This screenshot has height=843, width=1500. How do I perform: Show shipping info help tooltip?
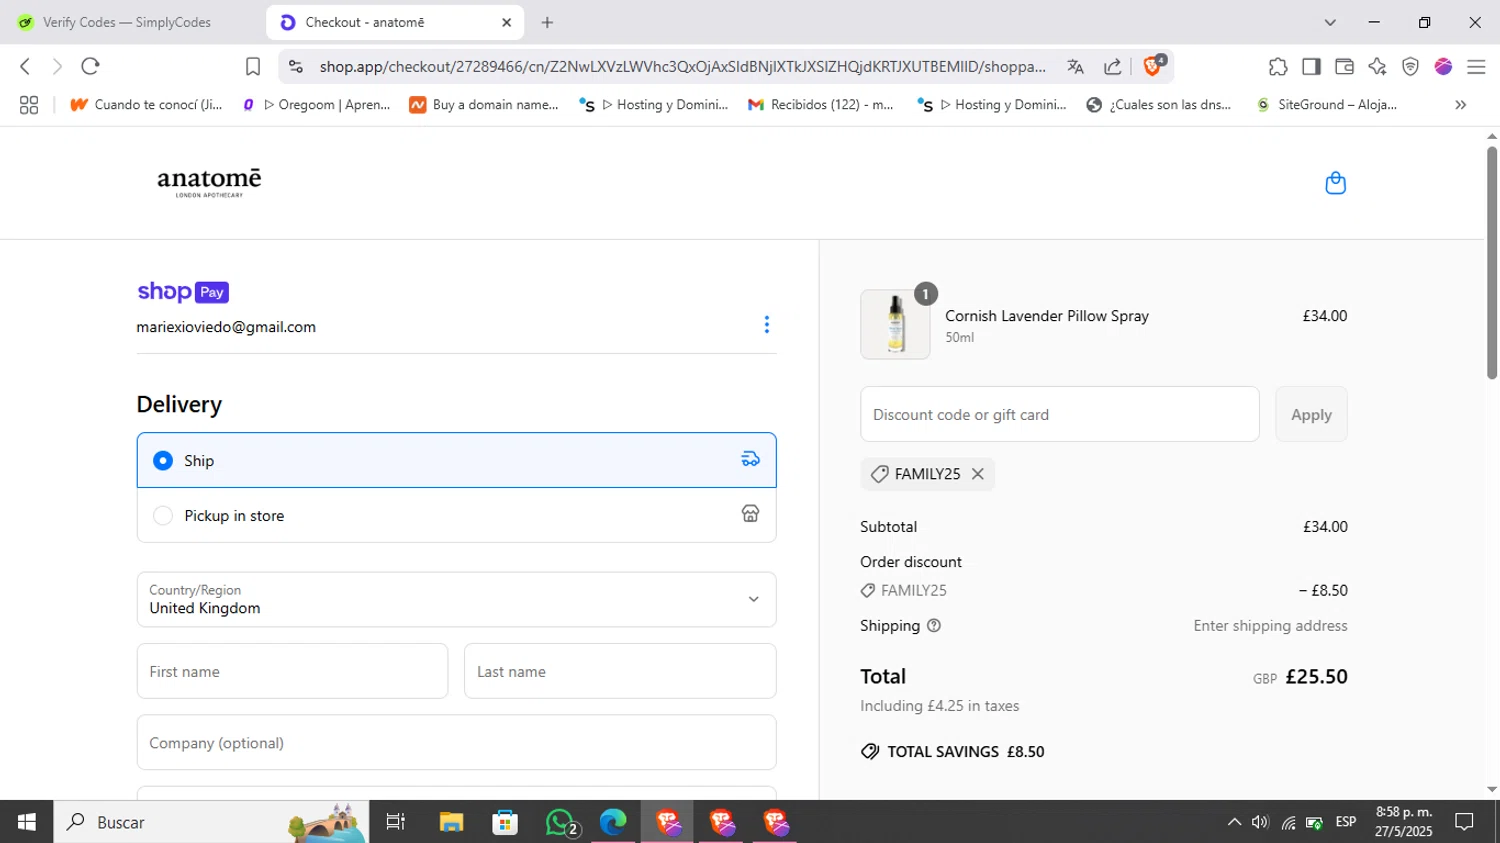934,626
